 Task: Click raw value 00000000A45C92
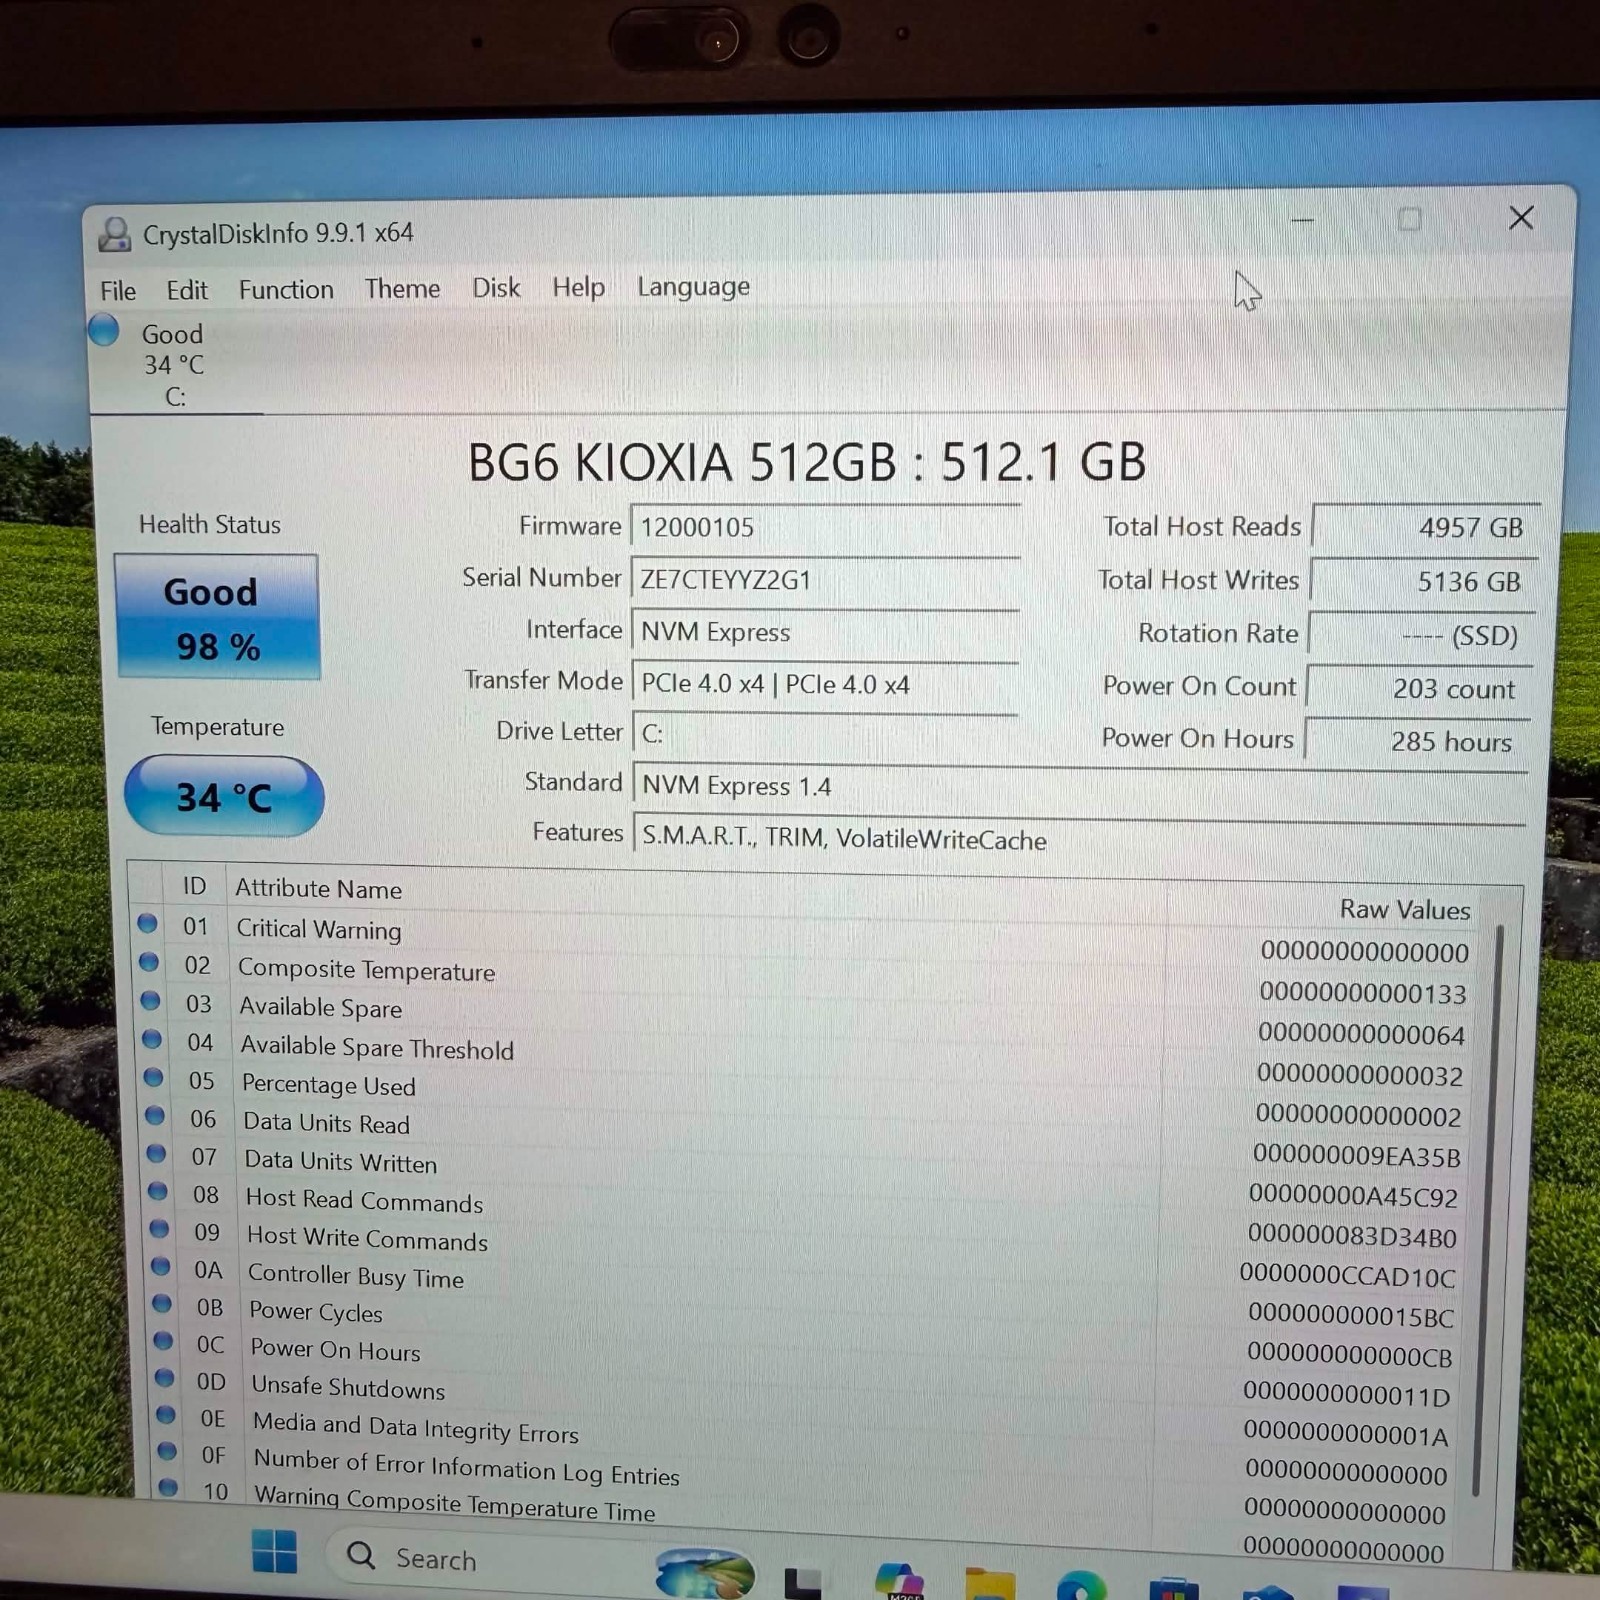pyautogui.click(x=1353, y=1196)
